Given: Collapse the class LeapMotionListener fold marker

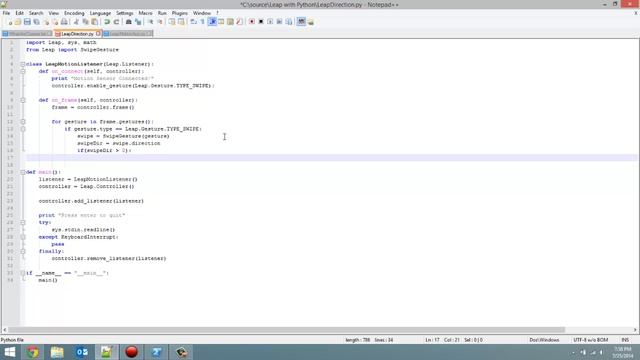Looking at the screenshot, I should pyautogui.click(x=23, y=64).
